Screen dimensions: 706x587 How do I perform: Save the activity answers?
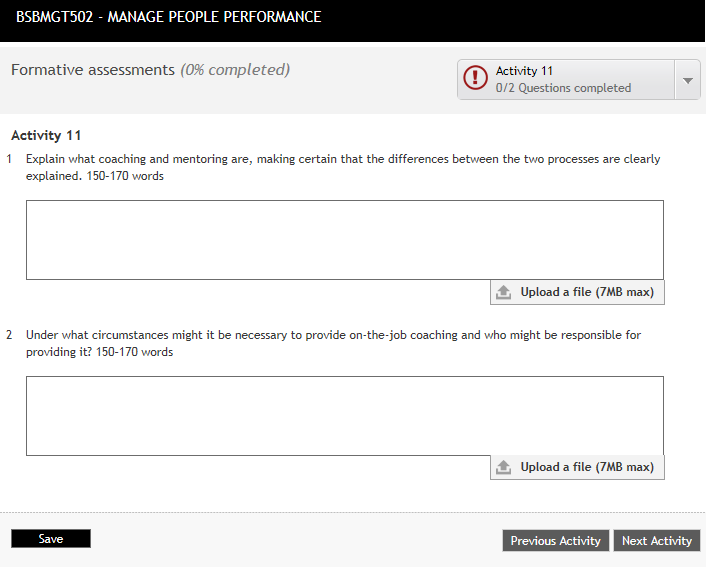pos(51,539)
